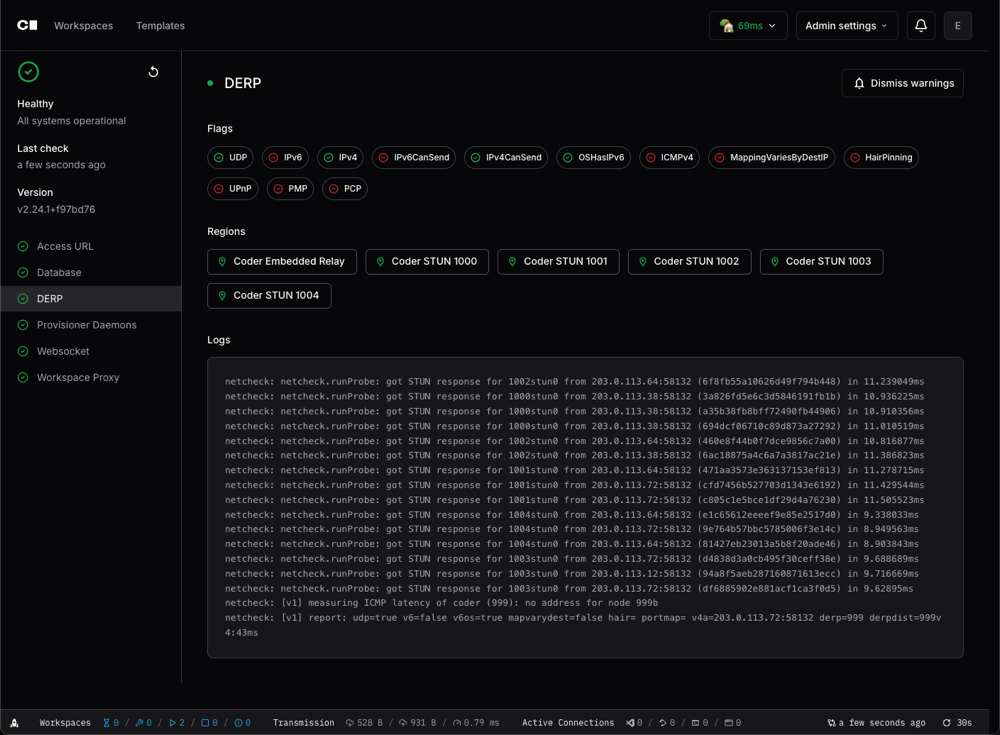Open the 69ms latency region dropdown
This screenshot has height=735, width=1000.
pos(747,25)
